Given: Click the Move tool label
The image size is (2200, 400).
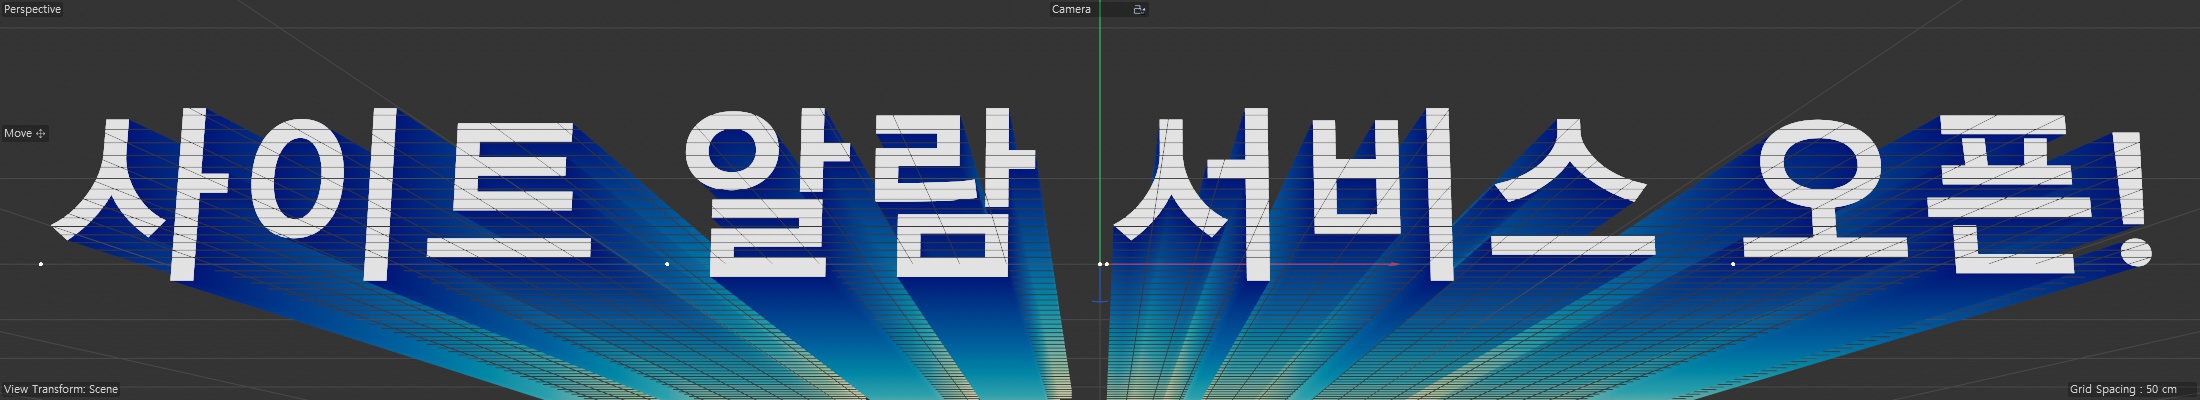Looking at the screenshot, I should 18,133.
